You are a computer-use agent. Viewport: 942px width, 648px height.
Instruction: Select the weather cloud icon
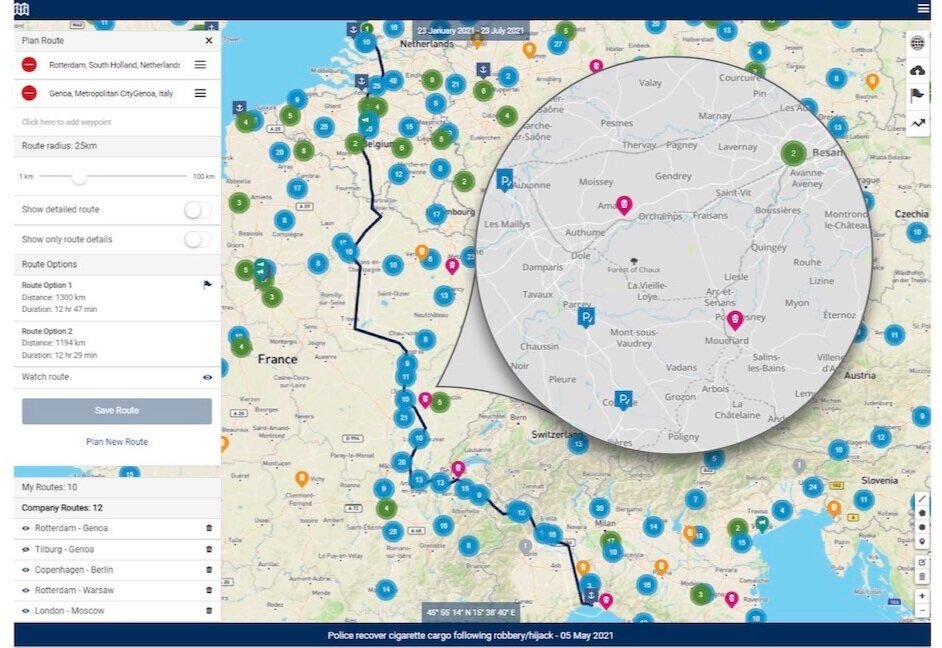click(x=919, y=71)
